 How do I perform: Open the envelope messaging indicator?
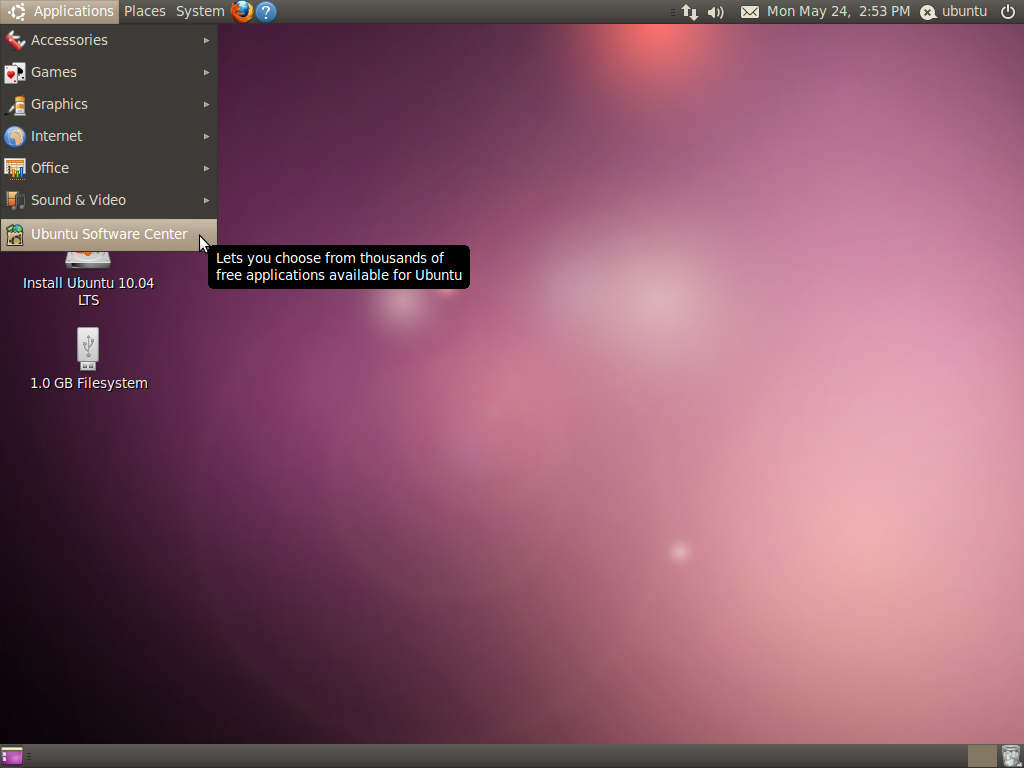pyautogui.click(x=750, y=12)
